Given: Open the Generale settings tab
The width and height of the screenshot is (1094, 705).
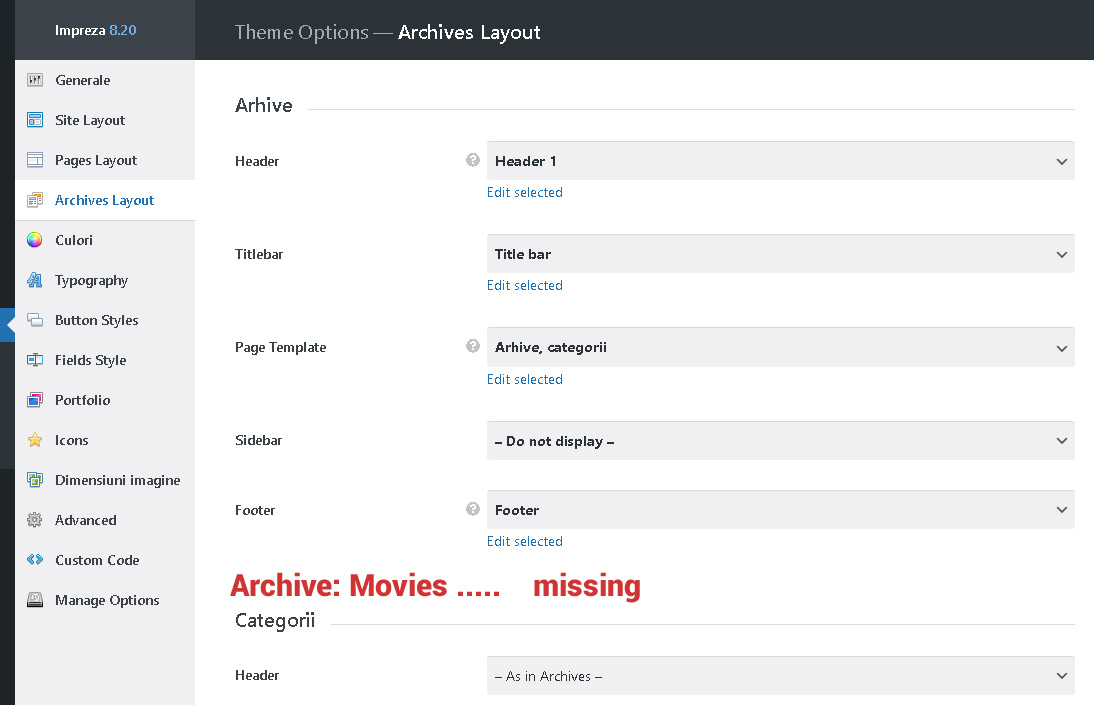Looking at the screenshot, I should (x=105, y=80).
